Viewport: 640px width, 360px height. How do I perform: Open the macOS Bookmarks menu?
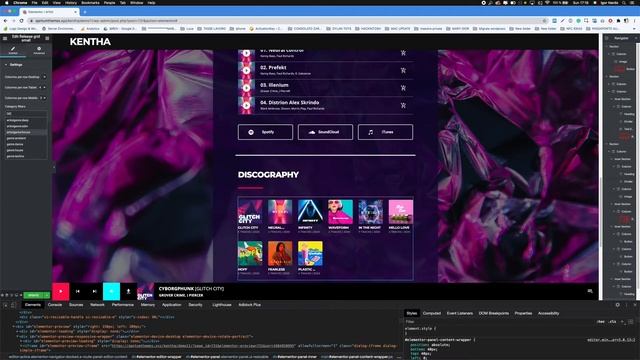[90, 2]
